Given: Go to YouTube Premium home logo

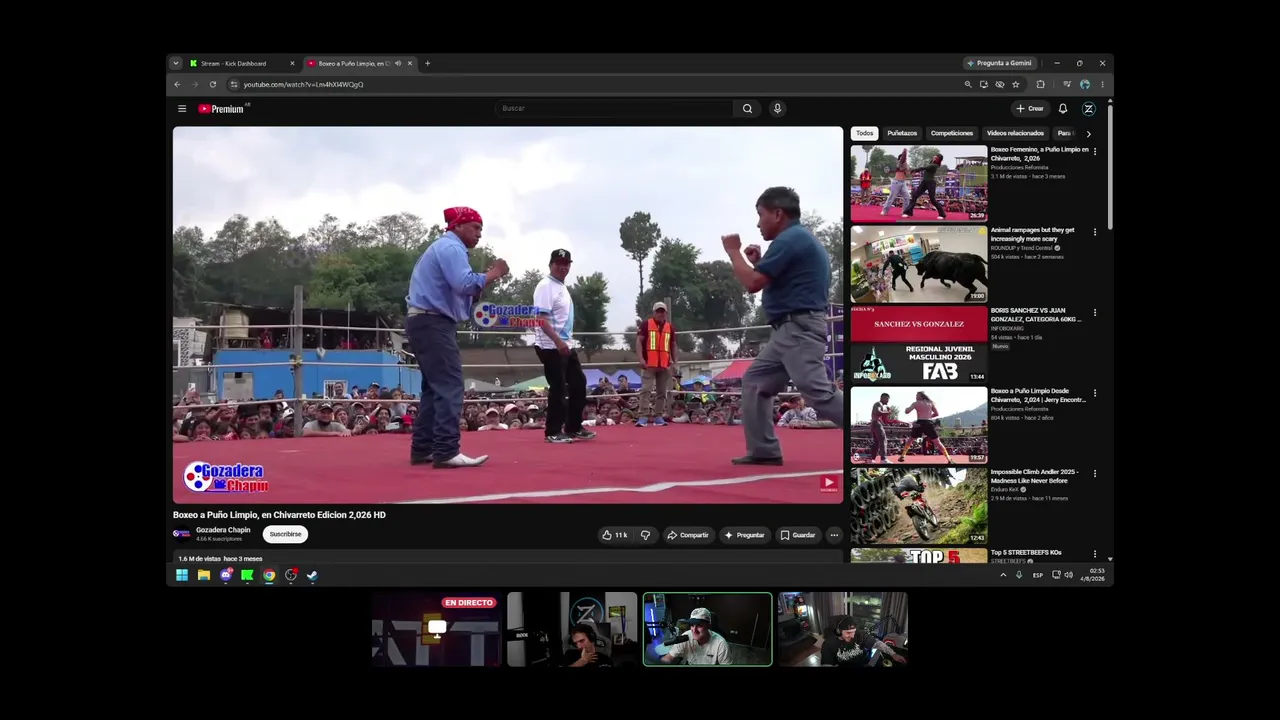Looking at the screenshot, I should (x=221, y=109).
